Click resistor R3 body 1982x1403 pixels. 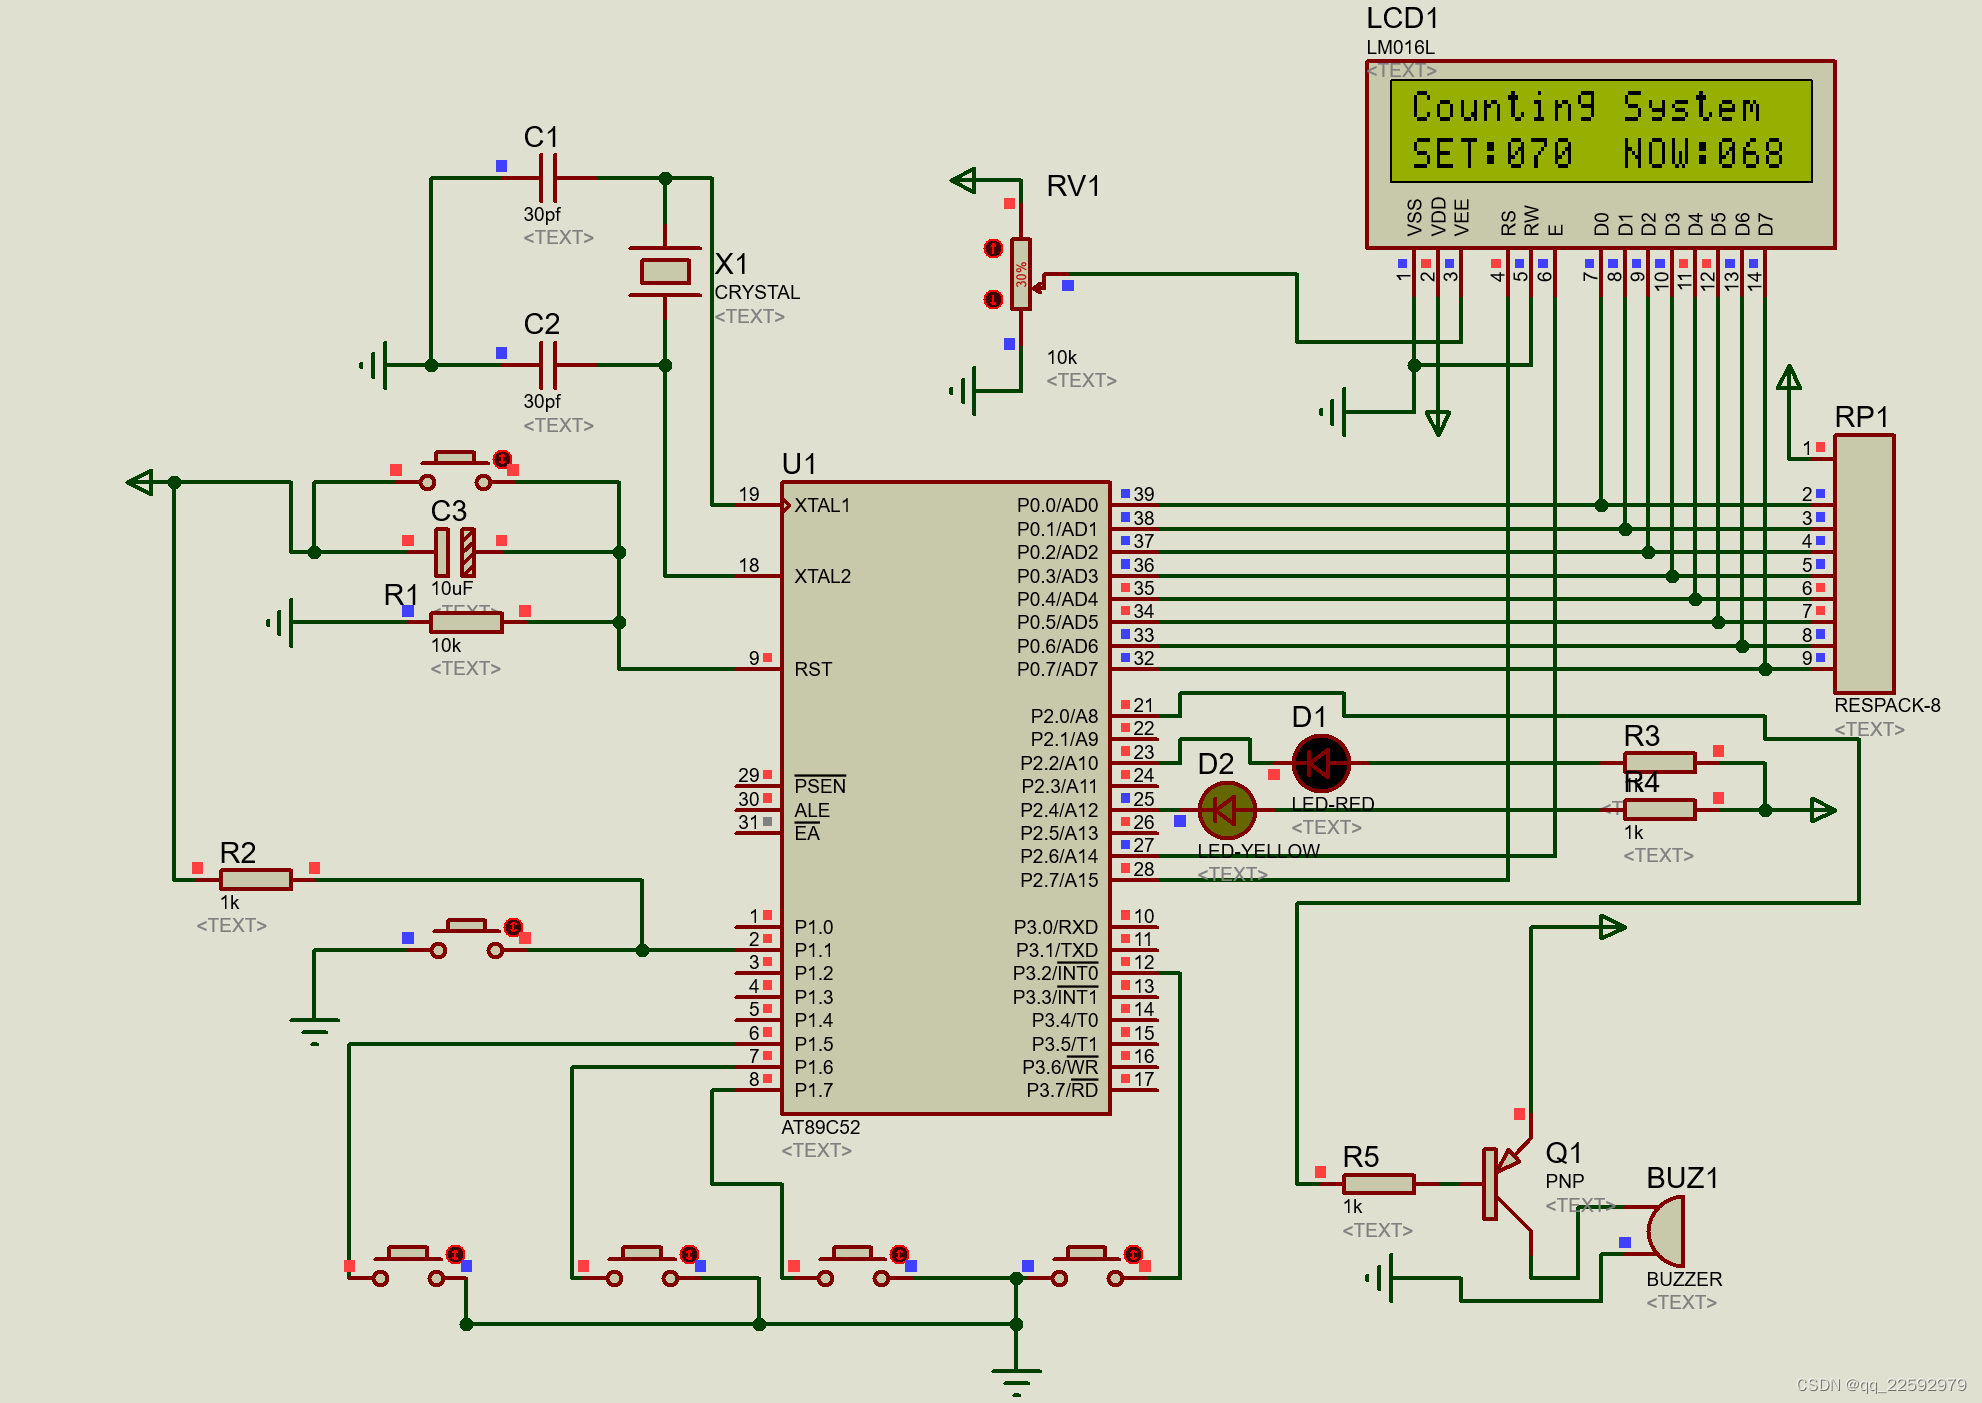(x=1660, y=763)
